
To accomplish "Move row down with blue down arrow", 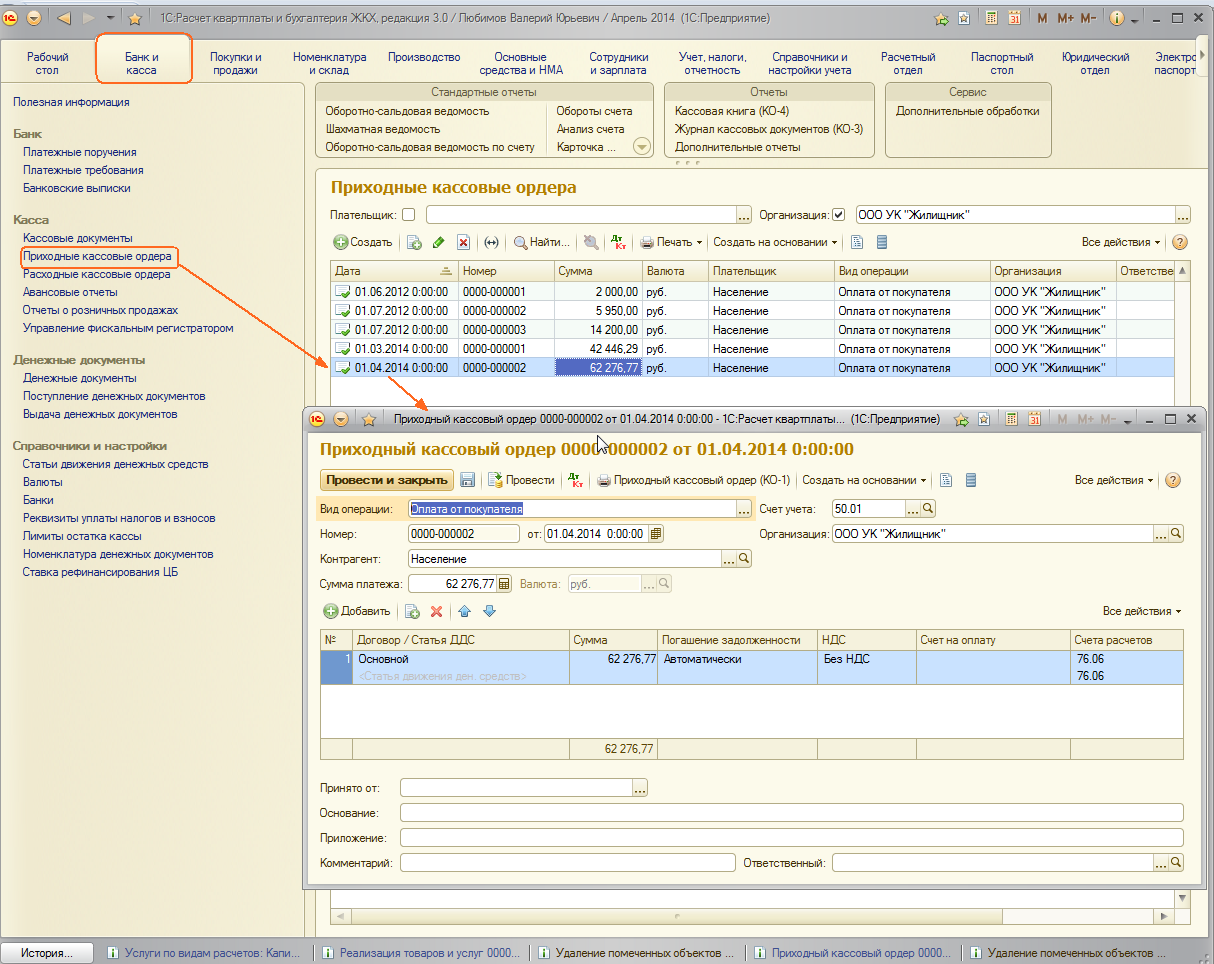I will click(x=489, y=611).
